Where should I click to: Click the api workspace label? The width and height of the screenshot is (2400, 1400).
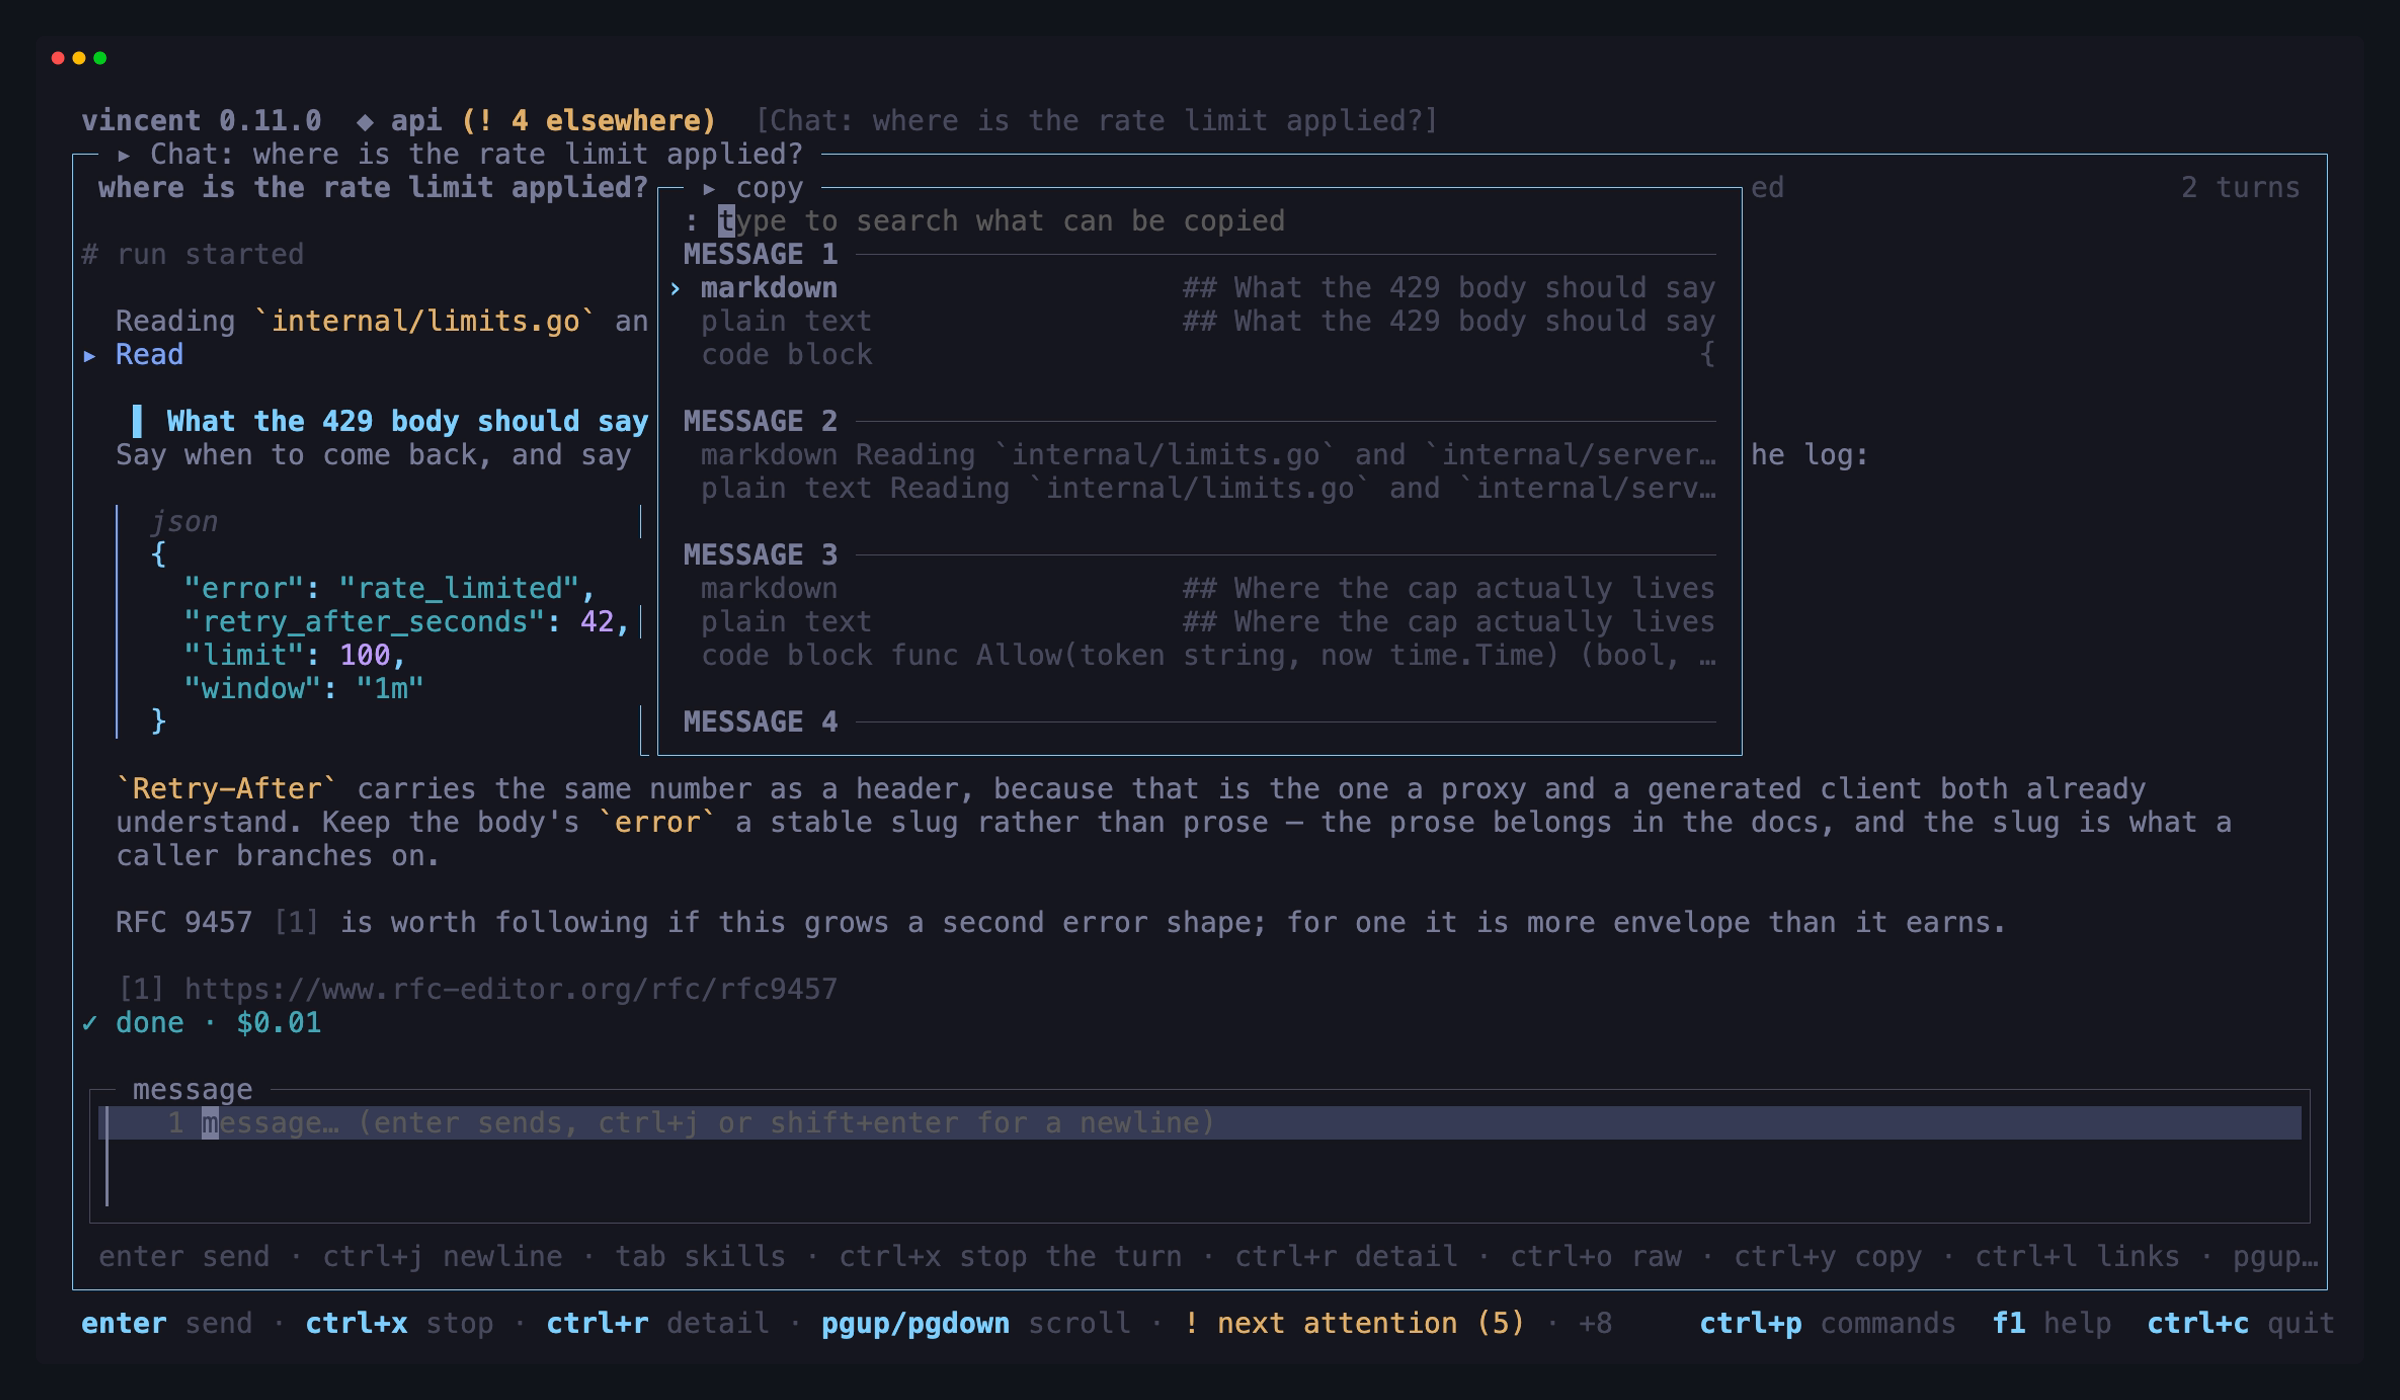416,121
